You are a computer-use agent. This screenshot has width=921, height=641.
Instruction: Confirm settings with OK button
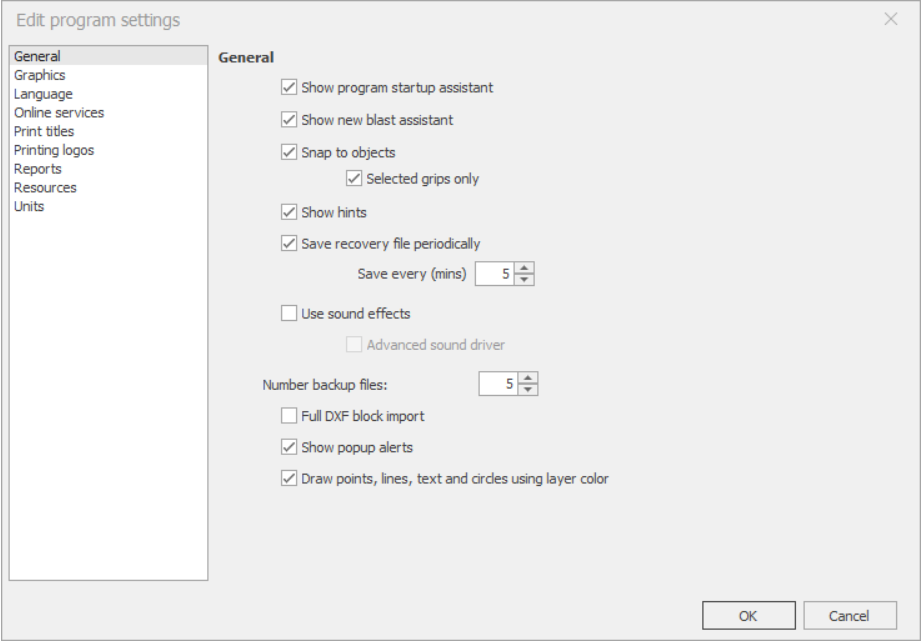pos(749,616)
